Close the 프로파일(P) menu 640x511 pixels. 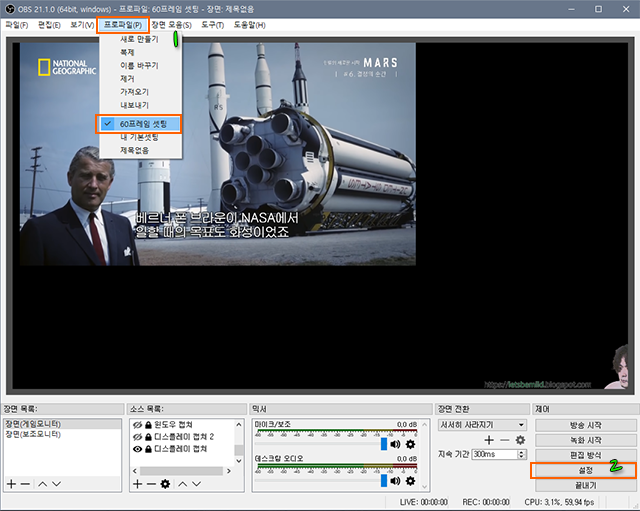point(123,25)
